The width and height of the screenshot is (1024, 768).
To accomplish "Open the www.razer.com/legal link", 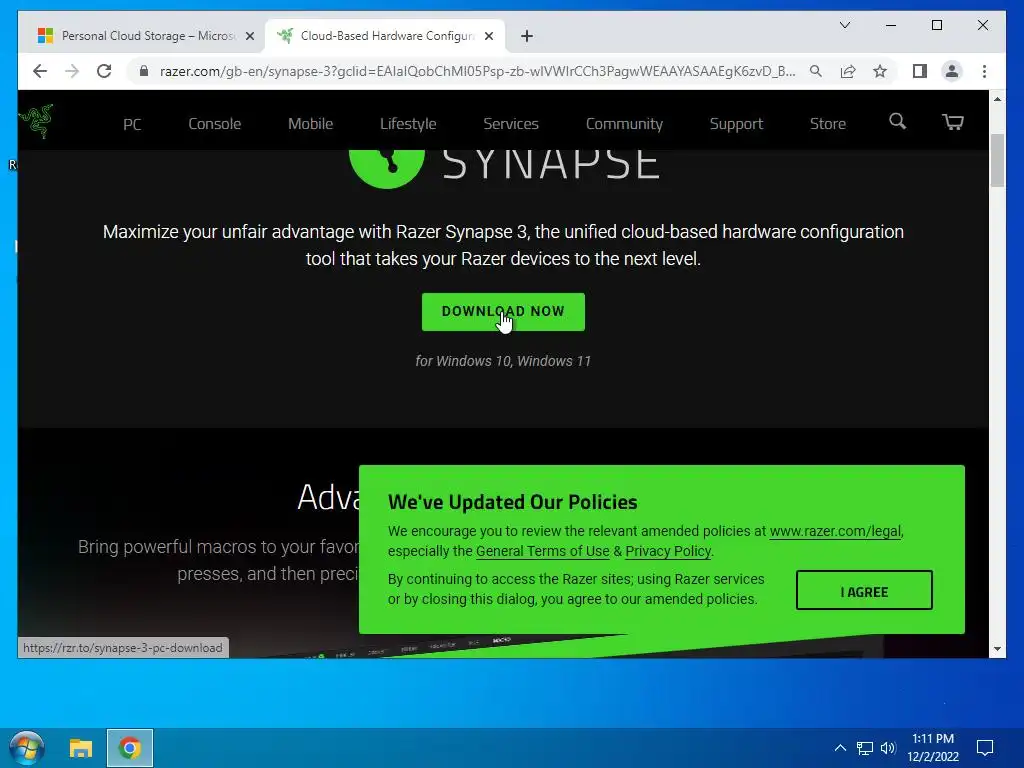I will (x=835, y=532).
